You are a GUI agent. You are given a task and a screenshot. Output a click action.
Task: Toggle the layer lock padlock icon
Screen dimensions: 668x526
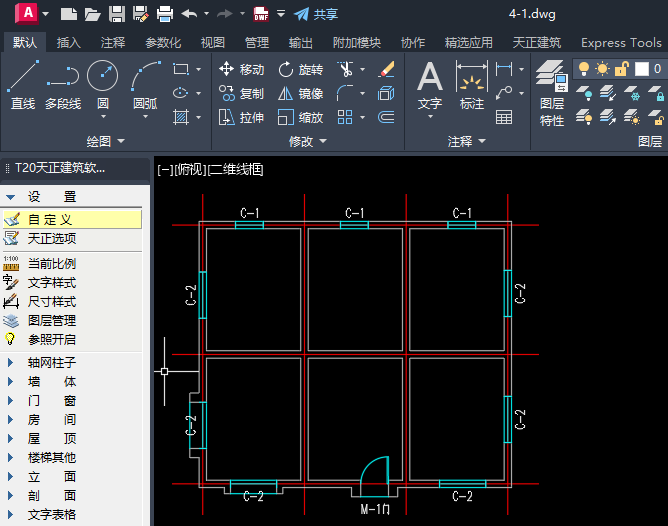click(621, 69)
